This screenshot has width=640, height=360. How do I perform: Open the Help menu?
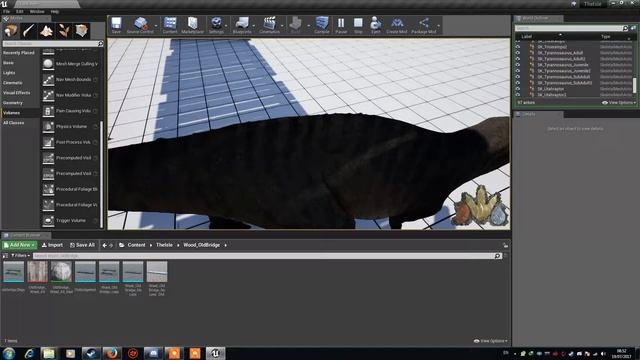[x=55, y=11]
